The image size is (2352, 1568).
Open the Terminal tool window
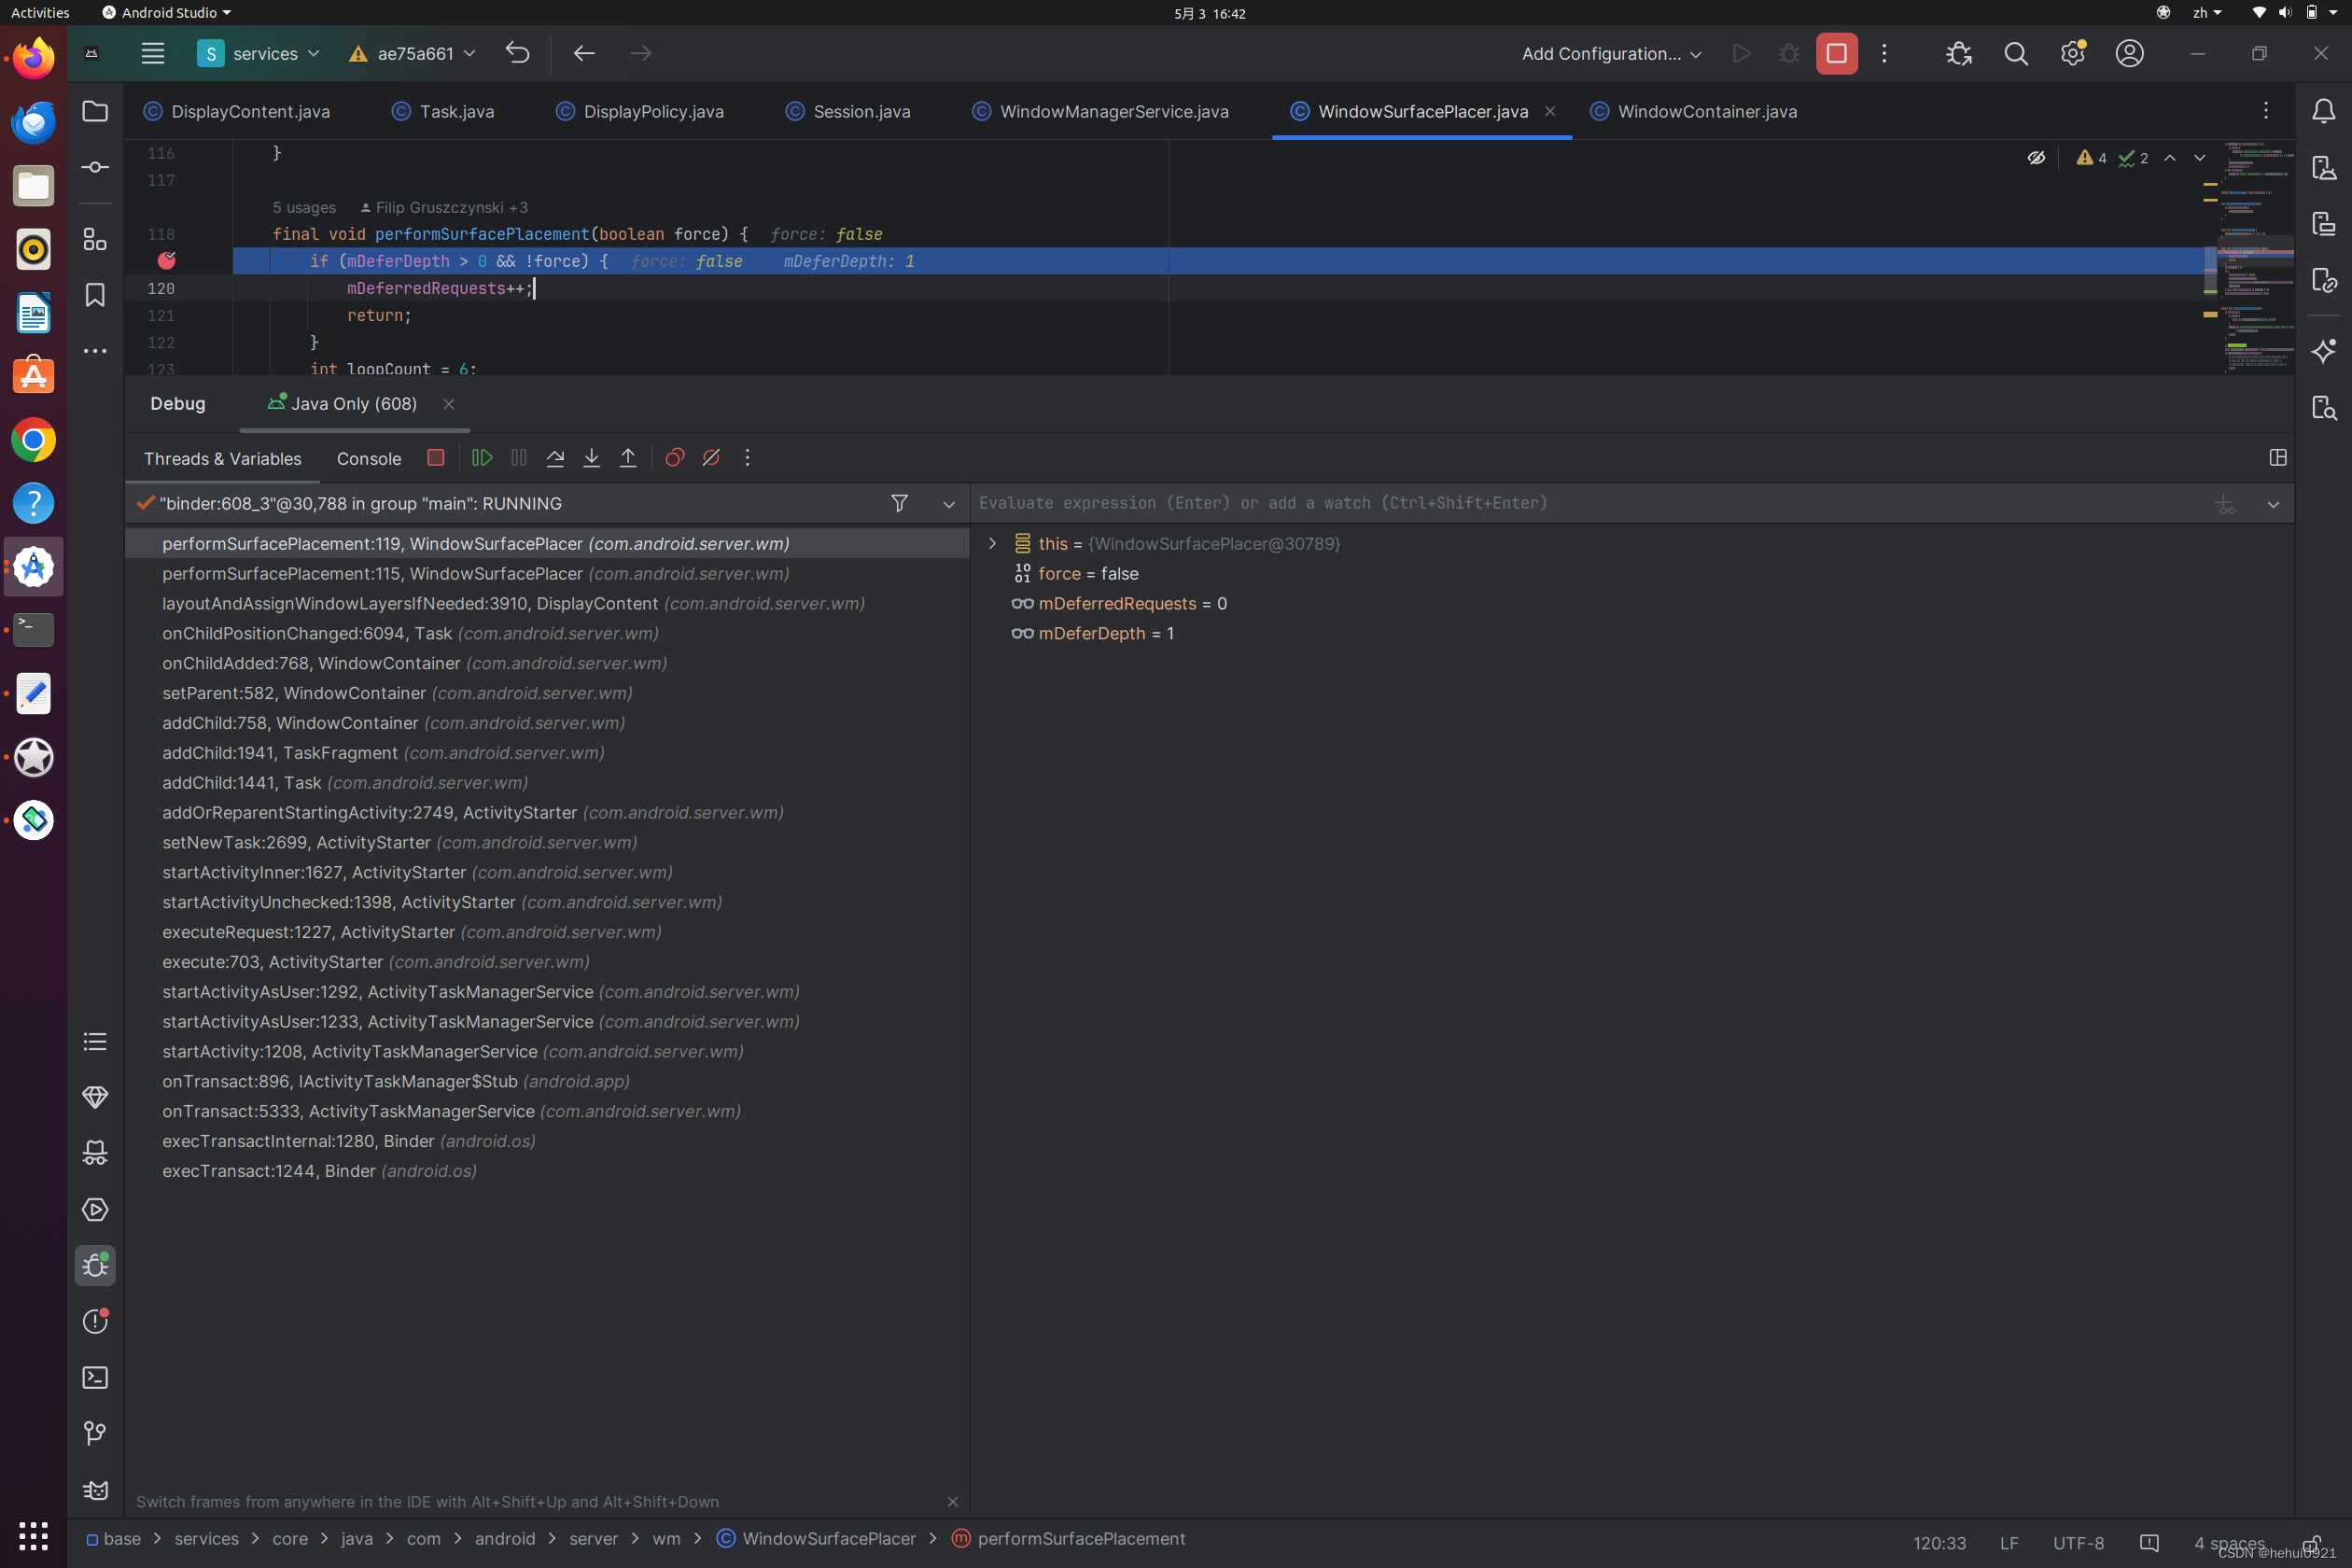95,1378
